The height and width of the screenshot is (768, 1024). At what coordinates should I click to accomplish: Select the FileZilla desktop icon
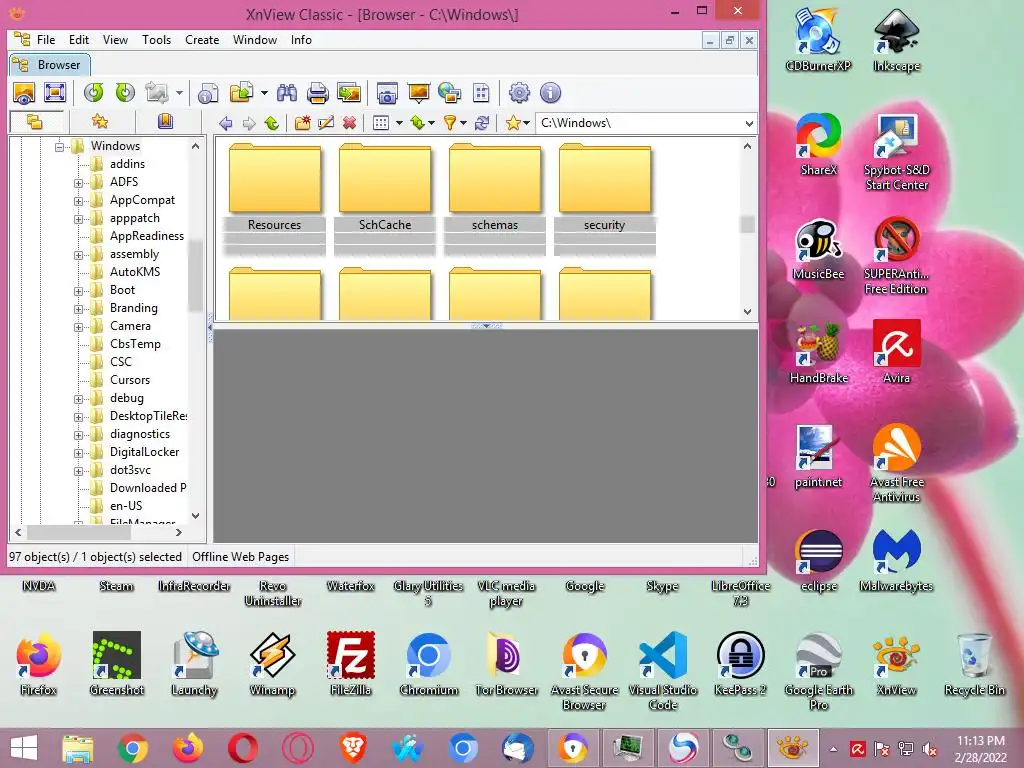pos(351,664)
